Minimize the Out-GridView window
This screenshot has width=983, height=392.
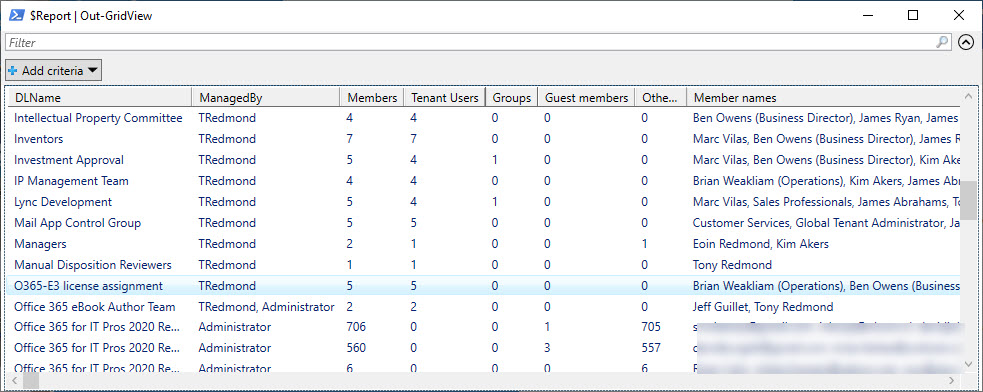click(x=868, y=16)
